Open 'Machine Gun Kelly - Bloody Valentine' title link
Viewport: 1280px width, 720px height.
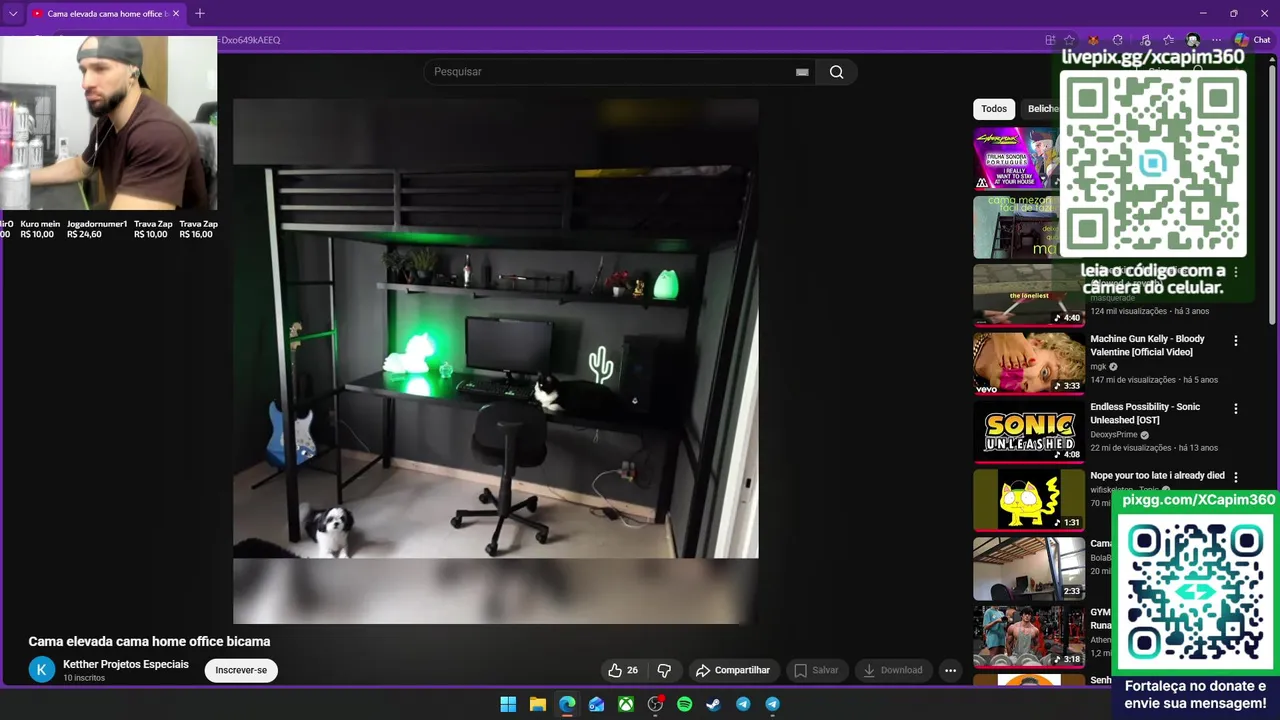1148,345
